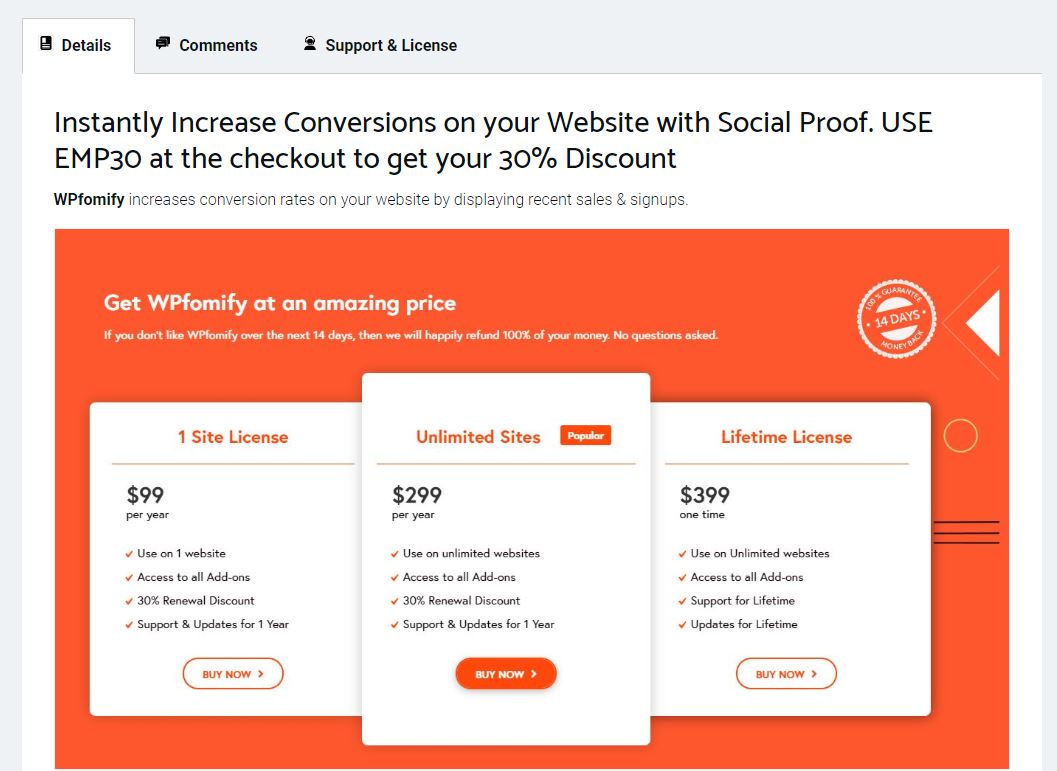Click the Details tab book icon

point(46,44)
